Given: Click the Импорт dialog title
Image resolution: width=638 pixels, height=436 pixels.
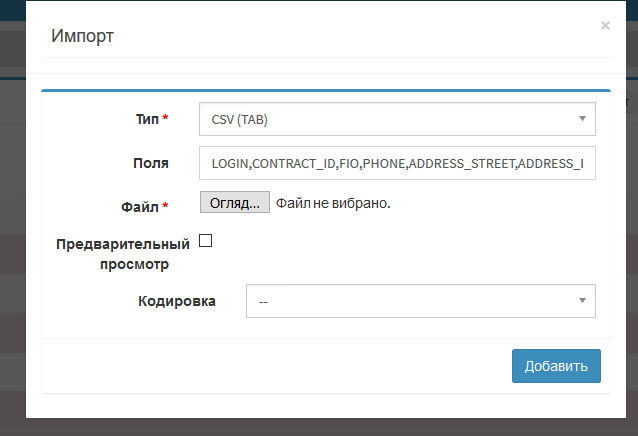Looking at the screenshot, I should point(82,37).
